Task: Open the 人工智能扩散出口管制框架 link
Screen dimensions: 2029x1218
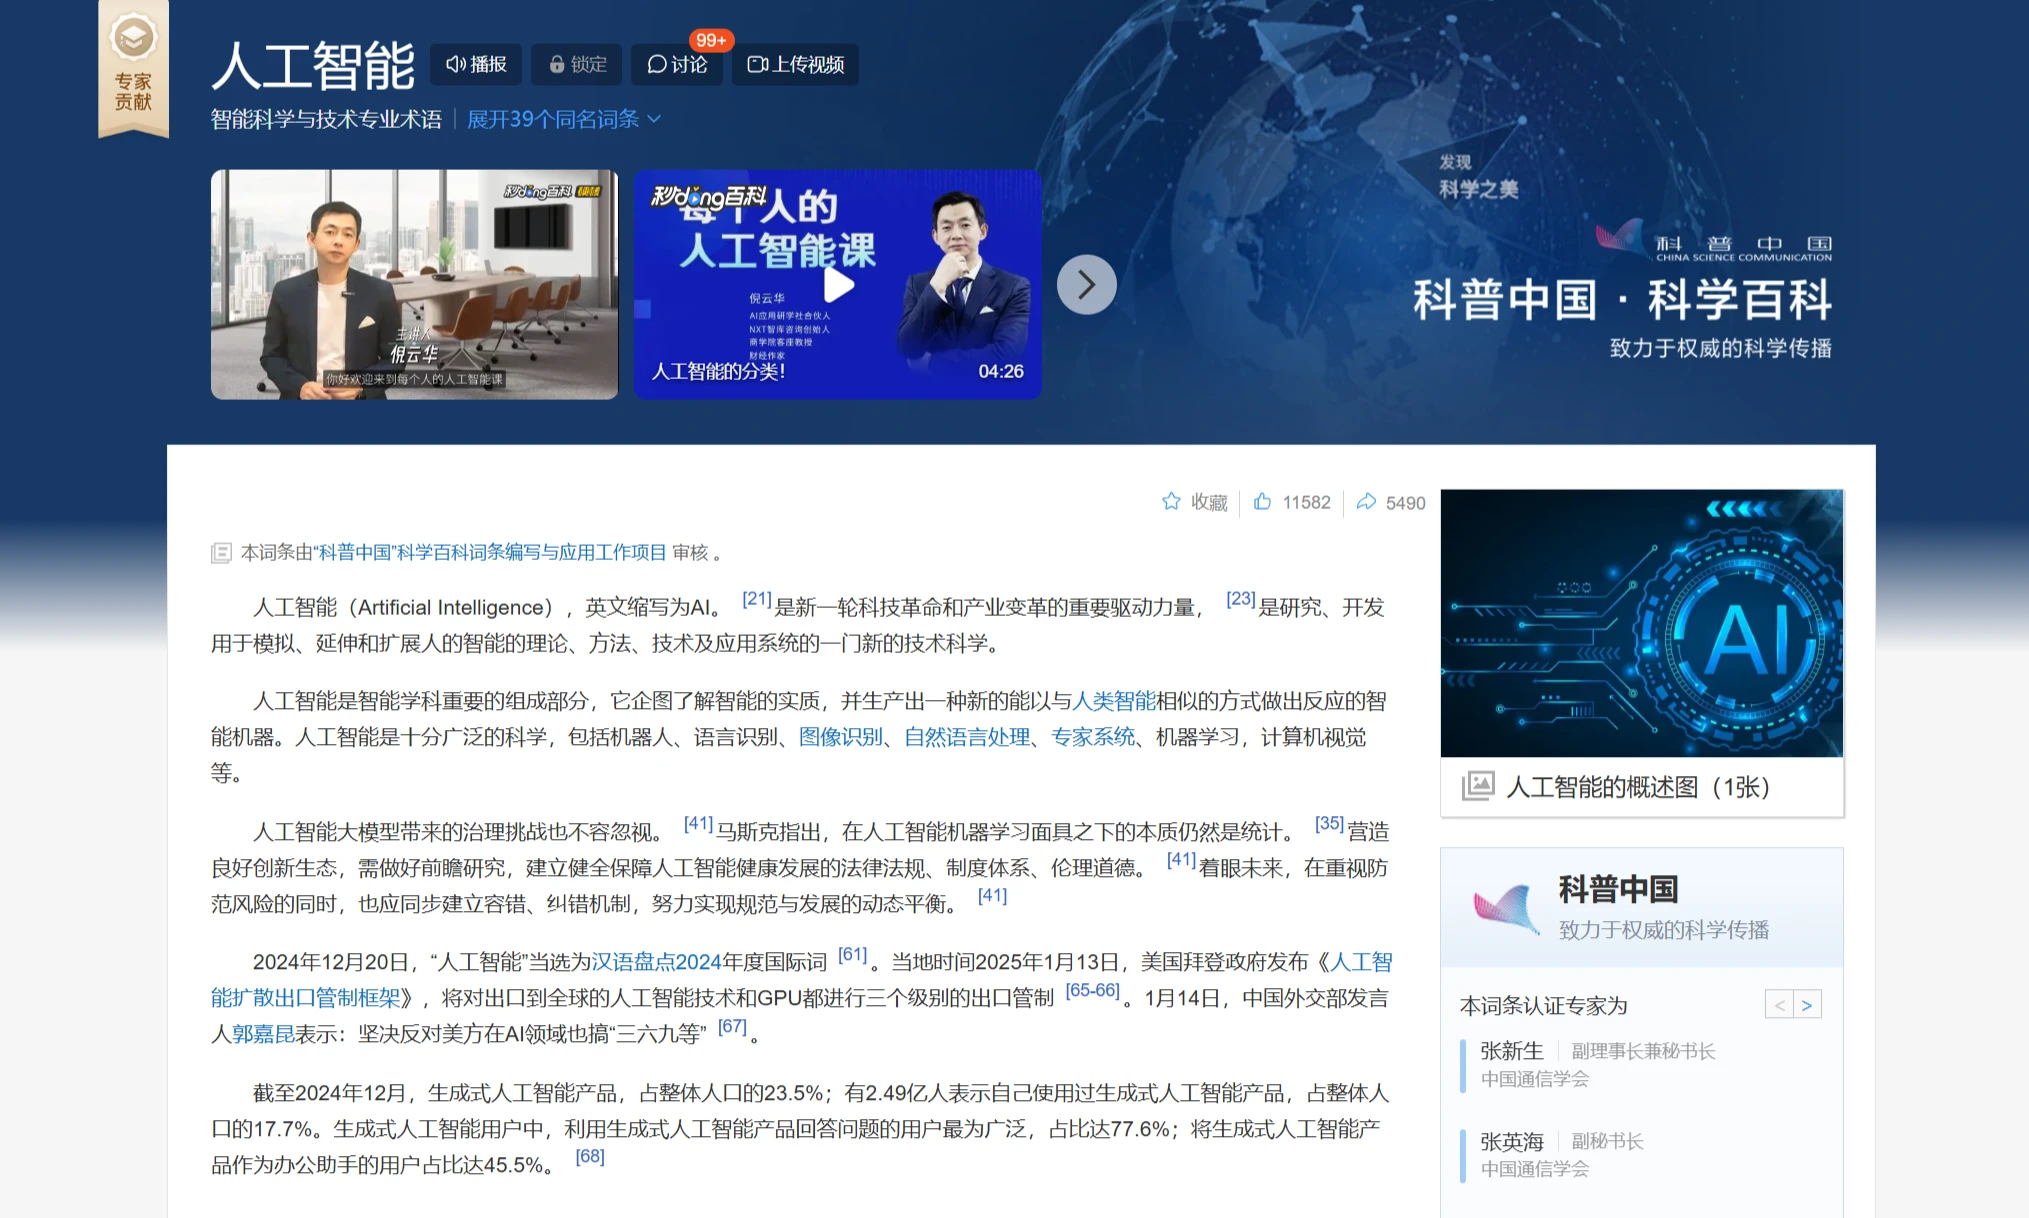Action: [x=300, y=997]
